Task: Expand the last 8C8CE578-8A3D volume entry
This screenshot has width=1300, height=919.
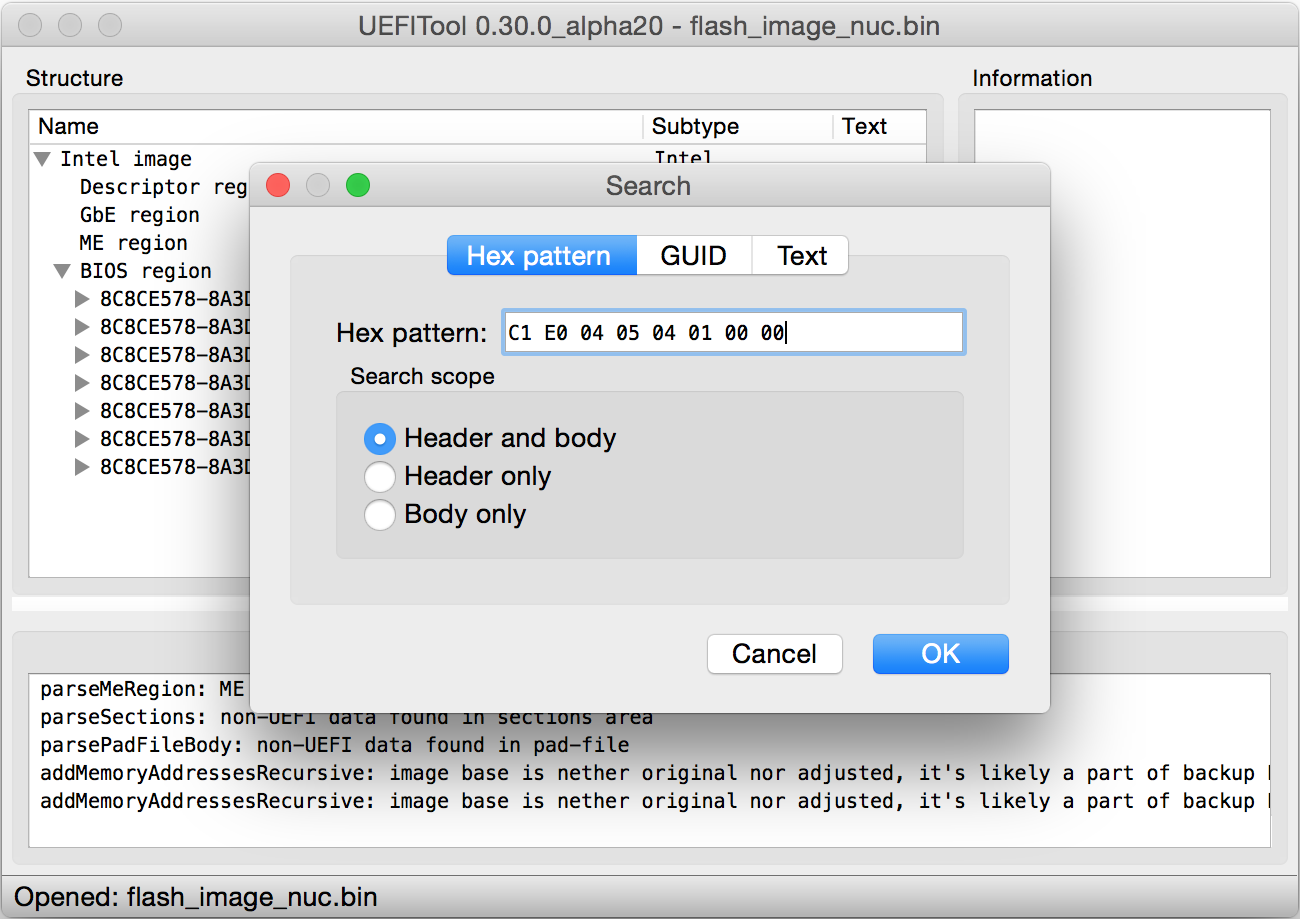Action: [x=83, y=467]
